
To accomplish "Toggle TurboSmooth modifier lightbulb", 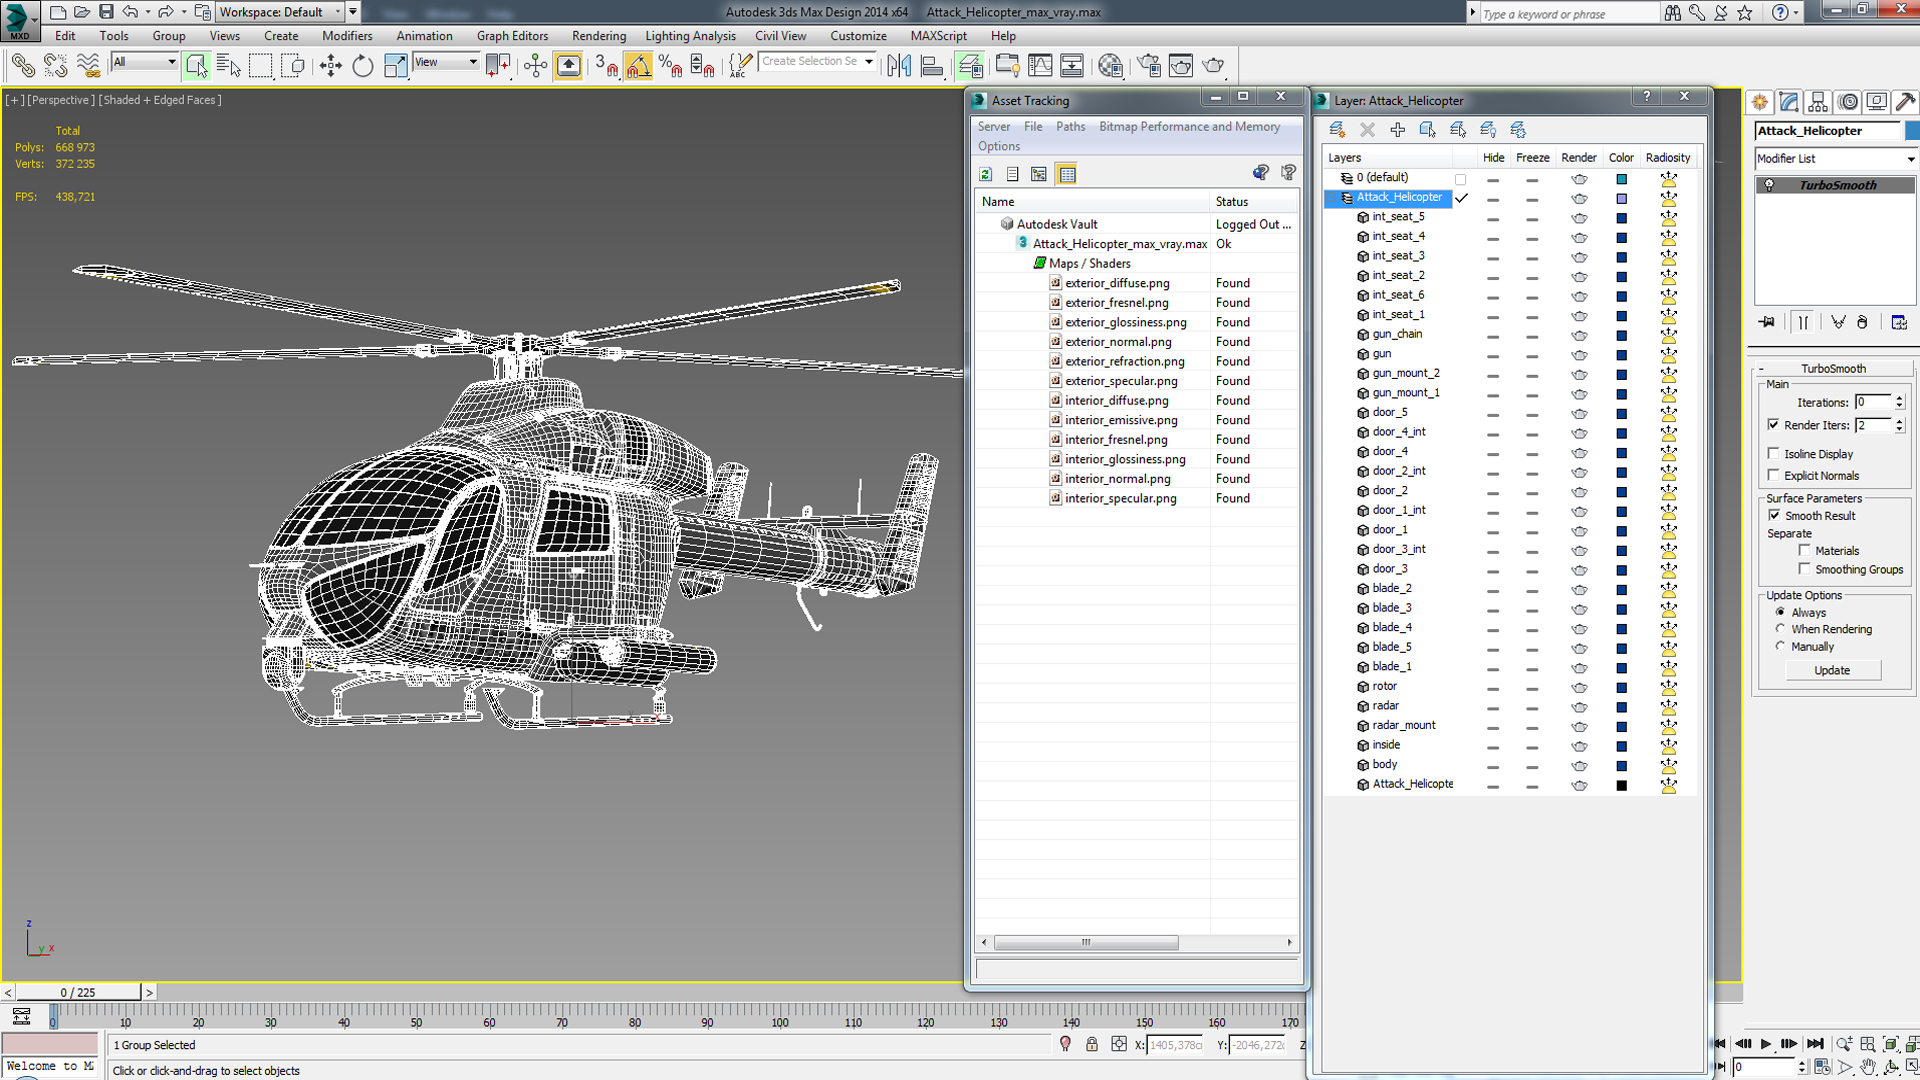I will click(x=1769, y=185).
